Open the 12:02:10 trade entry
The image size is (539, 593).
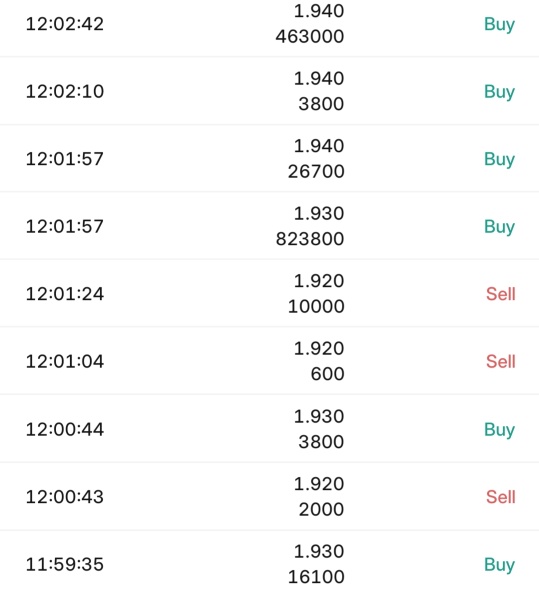(269, 91)
